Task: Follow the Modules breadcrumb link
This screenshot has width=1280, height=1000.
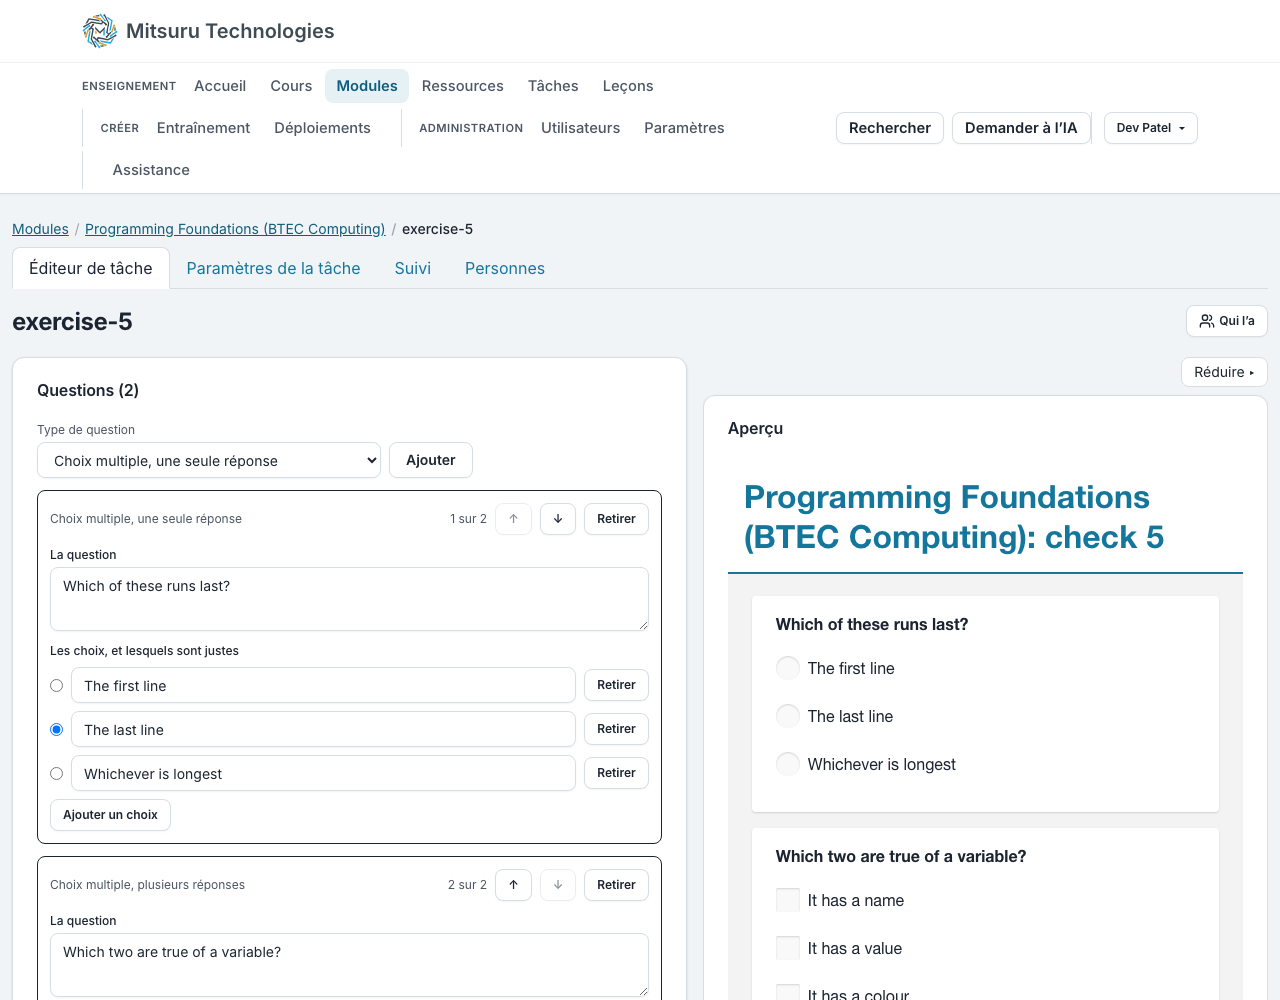Action: coord(40,229)
